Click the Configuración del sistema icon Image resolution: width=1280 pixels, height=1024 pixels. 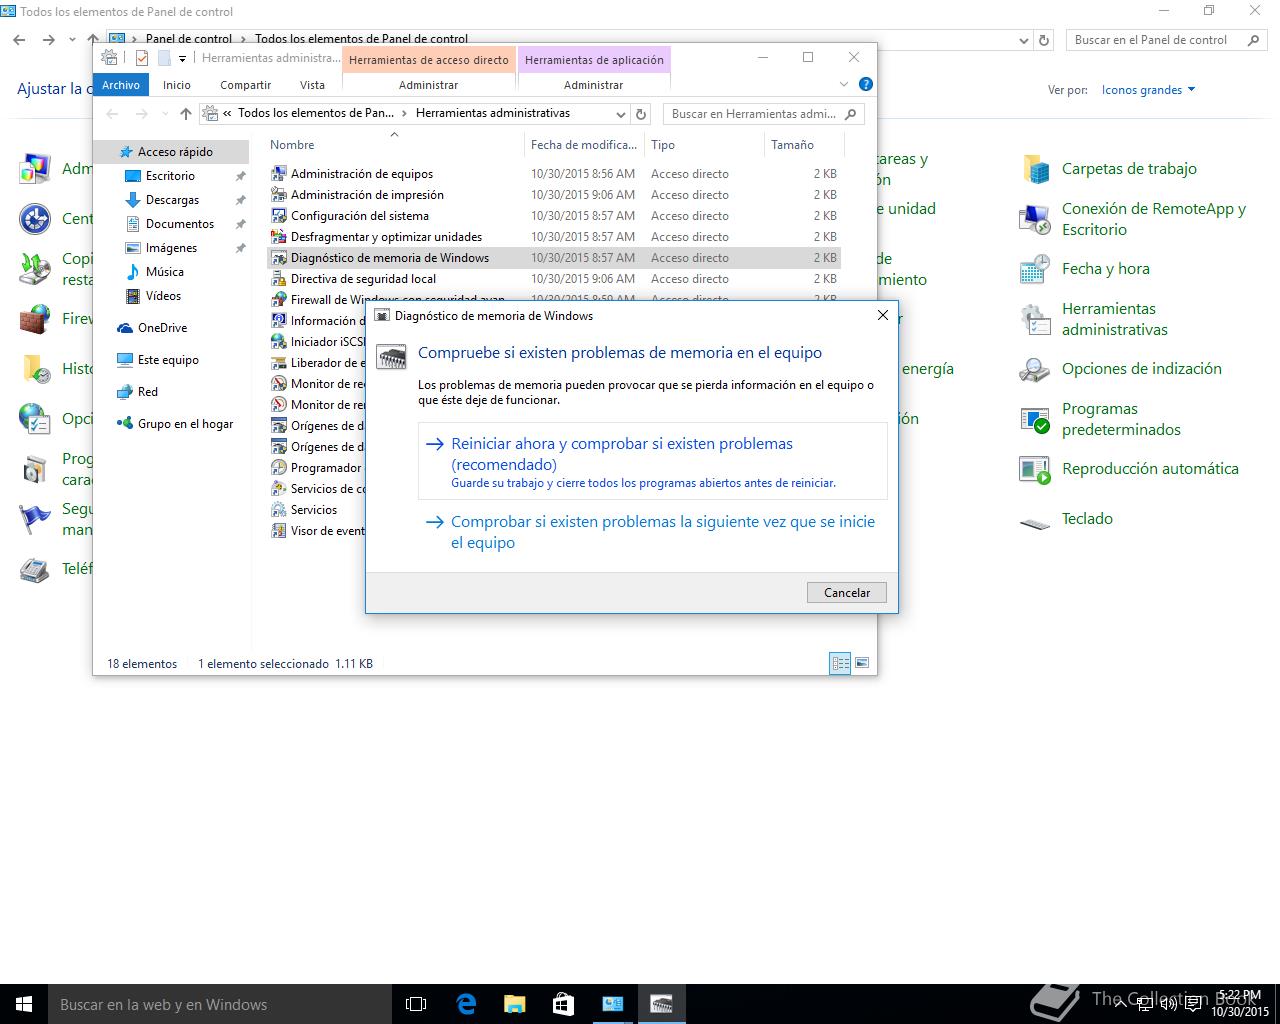[x=279, y=216]
